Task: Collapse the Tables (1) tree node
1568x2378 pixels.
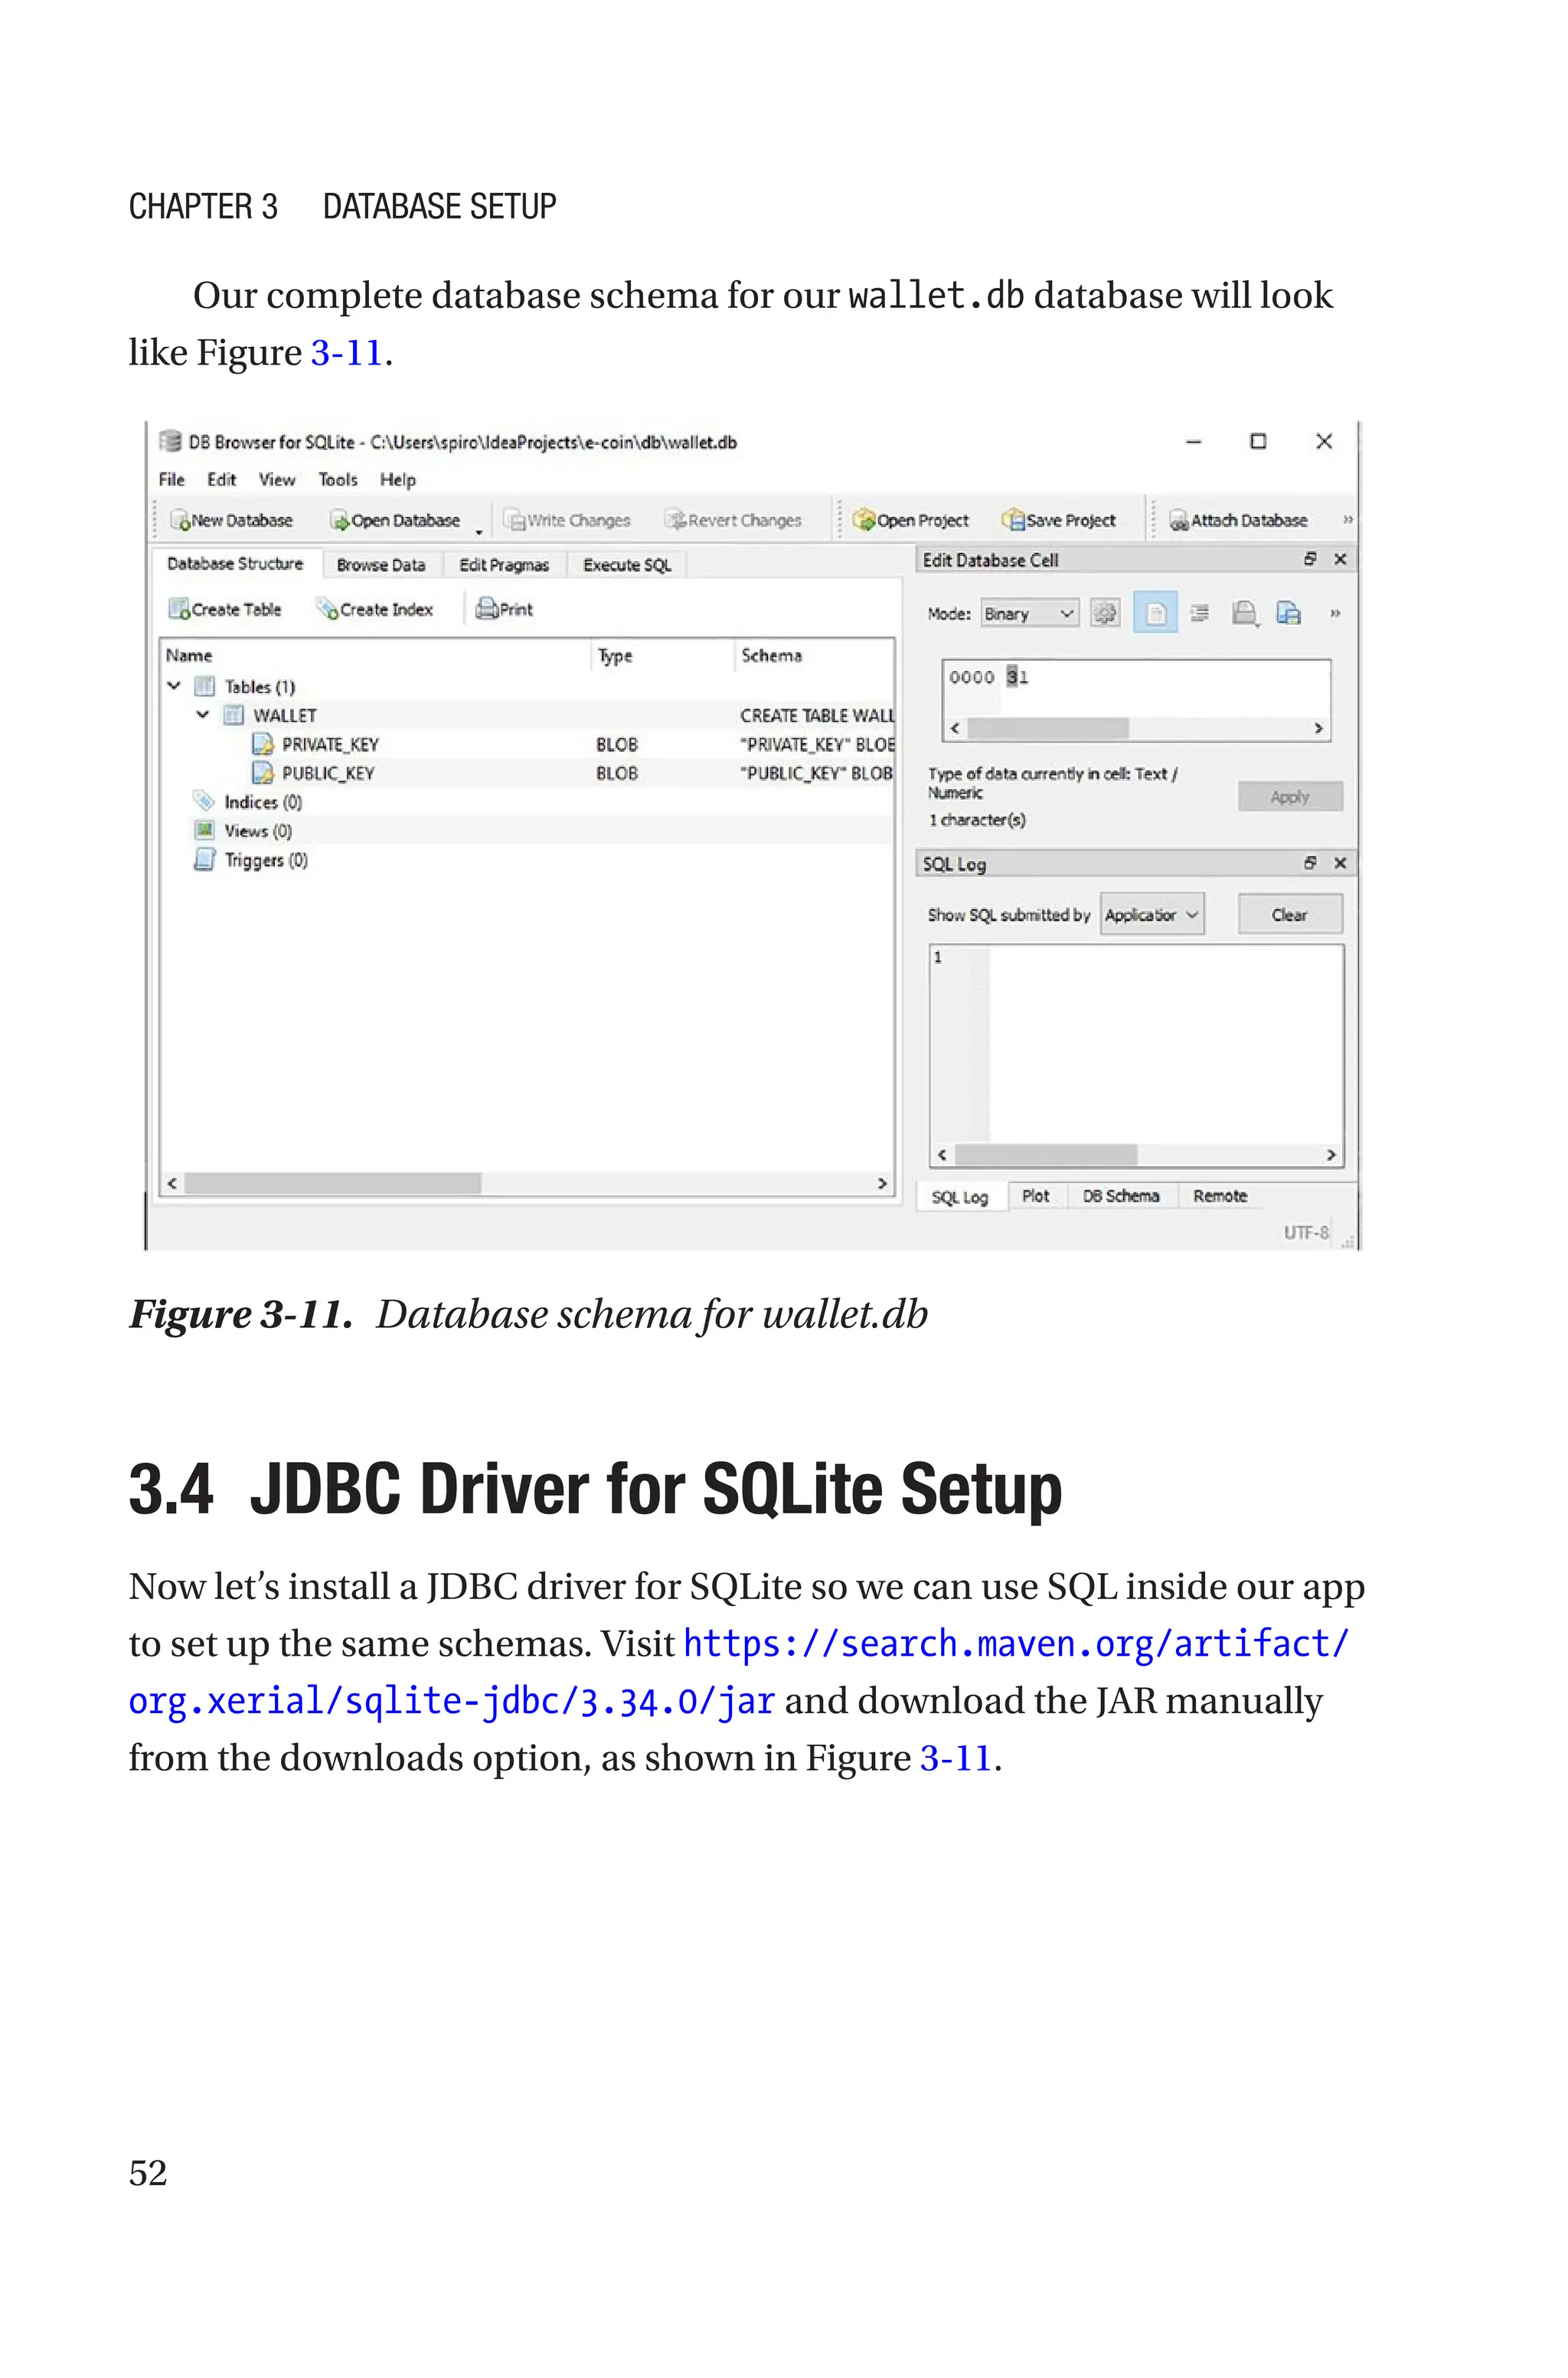Action: click(174, 686)
